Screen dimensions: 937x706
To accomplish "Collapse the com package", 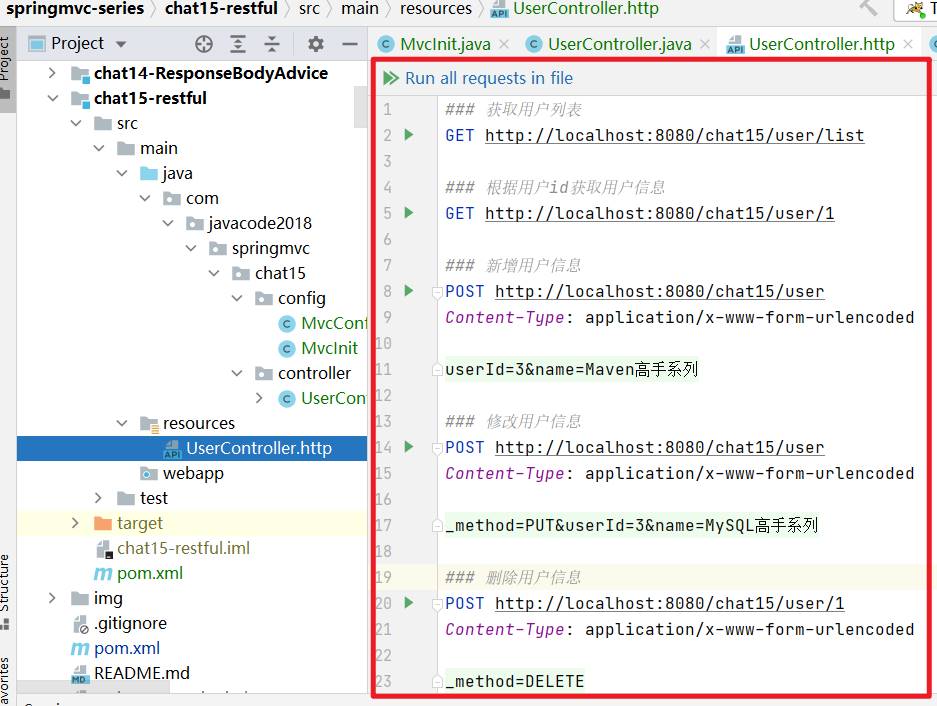I will coord(145,198).
